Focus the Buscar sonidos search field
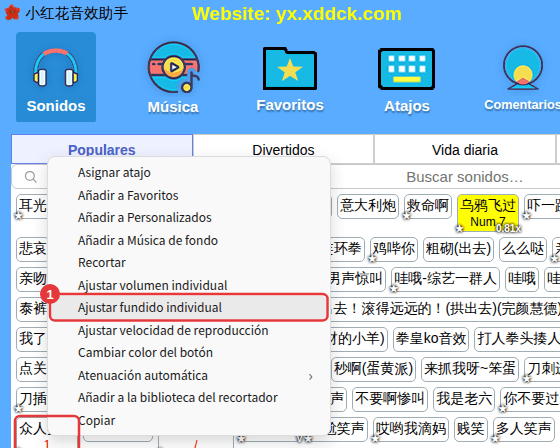 [x=464, y=177]
